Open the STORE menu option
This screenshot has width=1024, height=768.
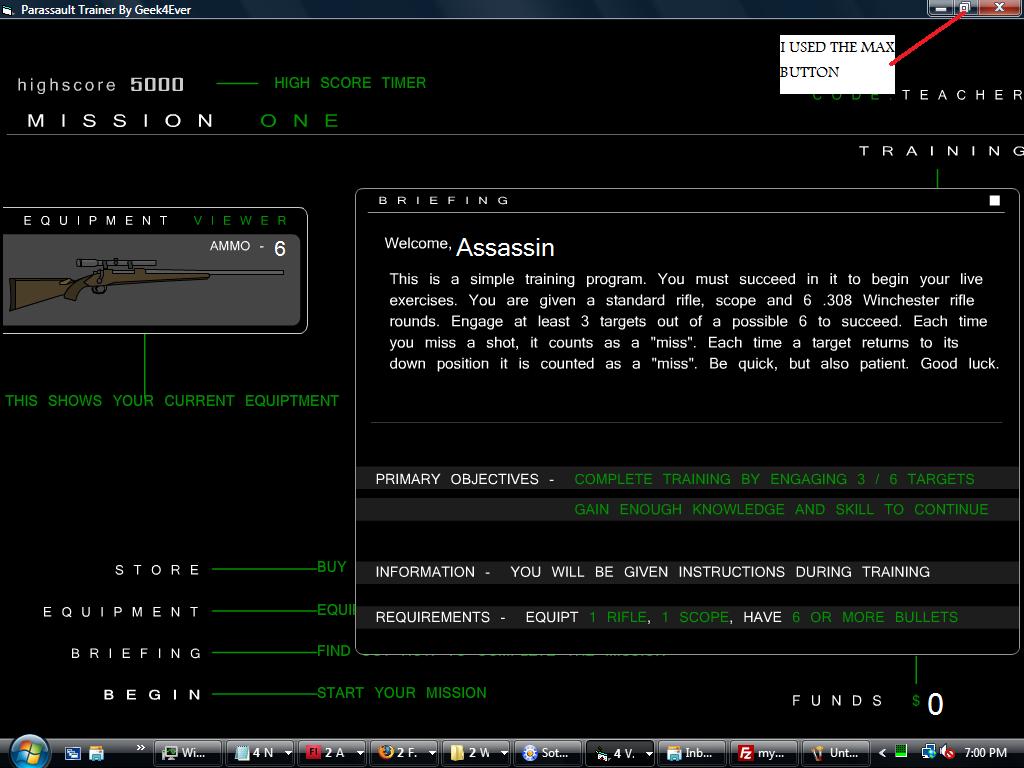[x=158, y=570]
